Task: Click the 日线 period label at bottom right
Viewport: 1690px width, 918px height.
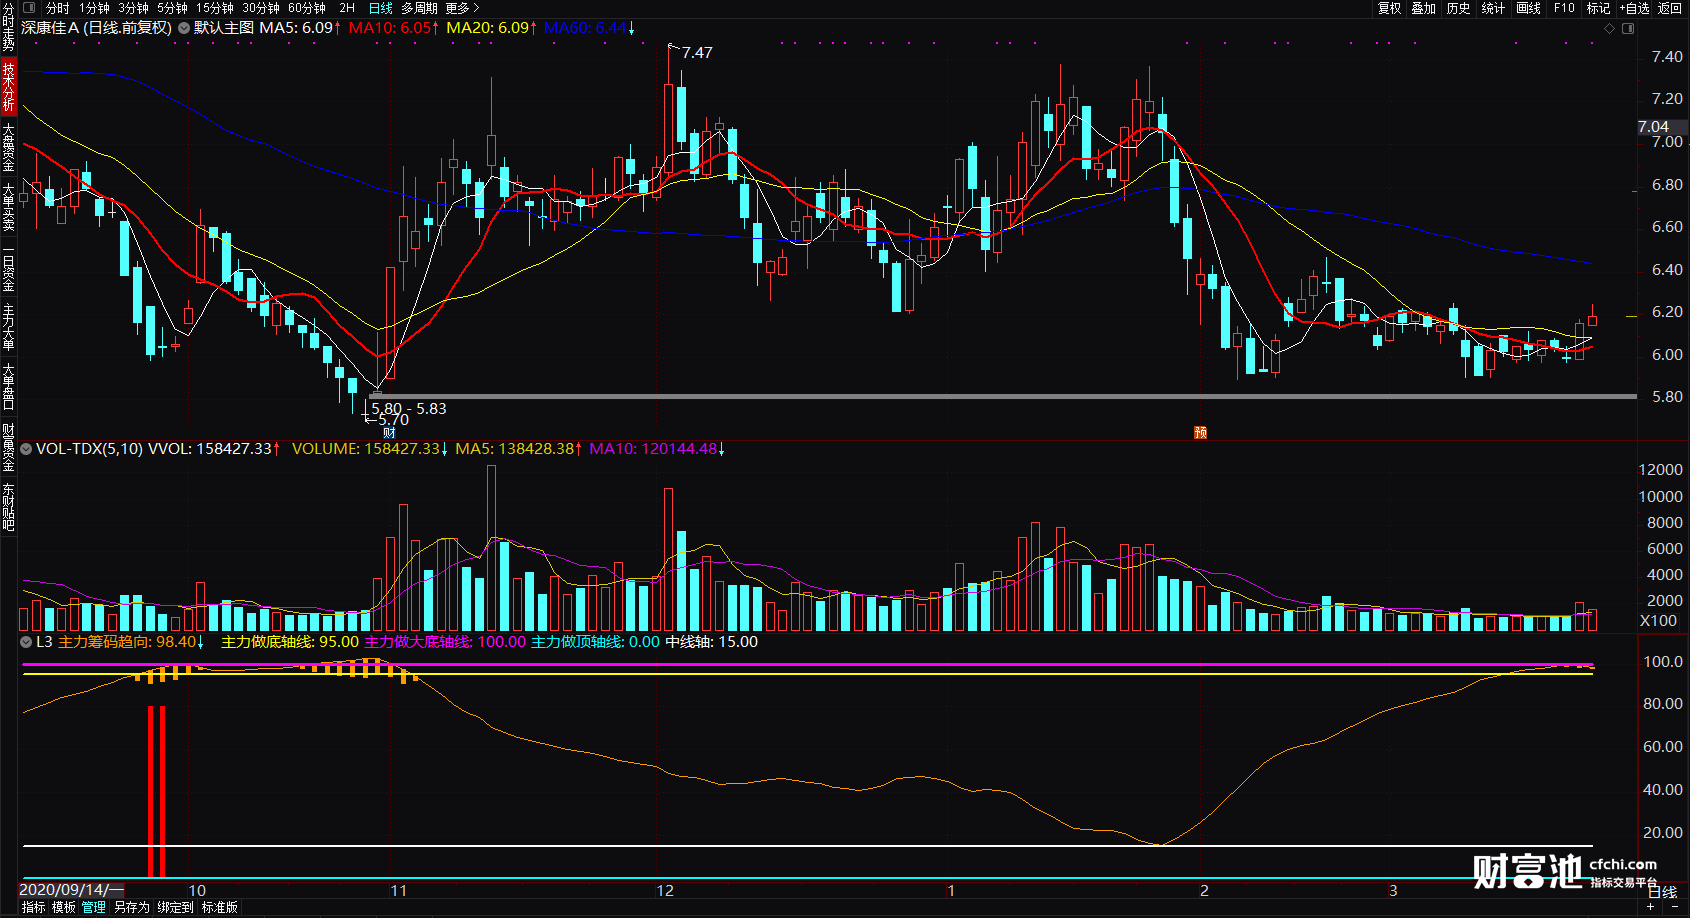Action: pyautogui.click(x=1662, y=892)
